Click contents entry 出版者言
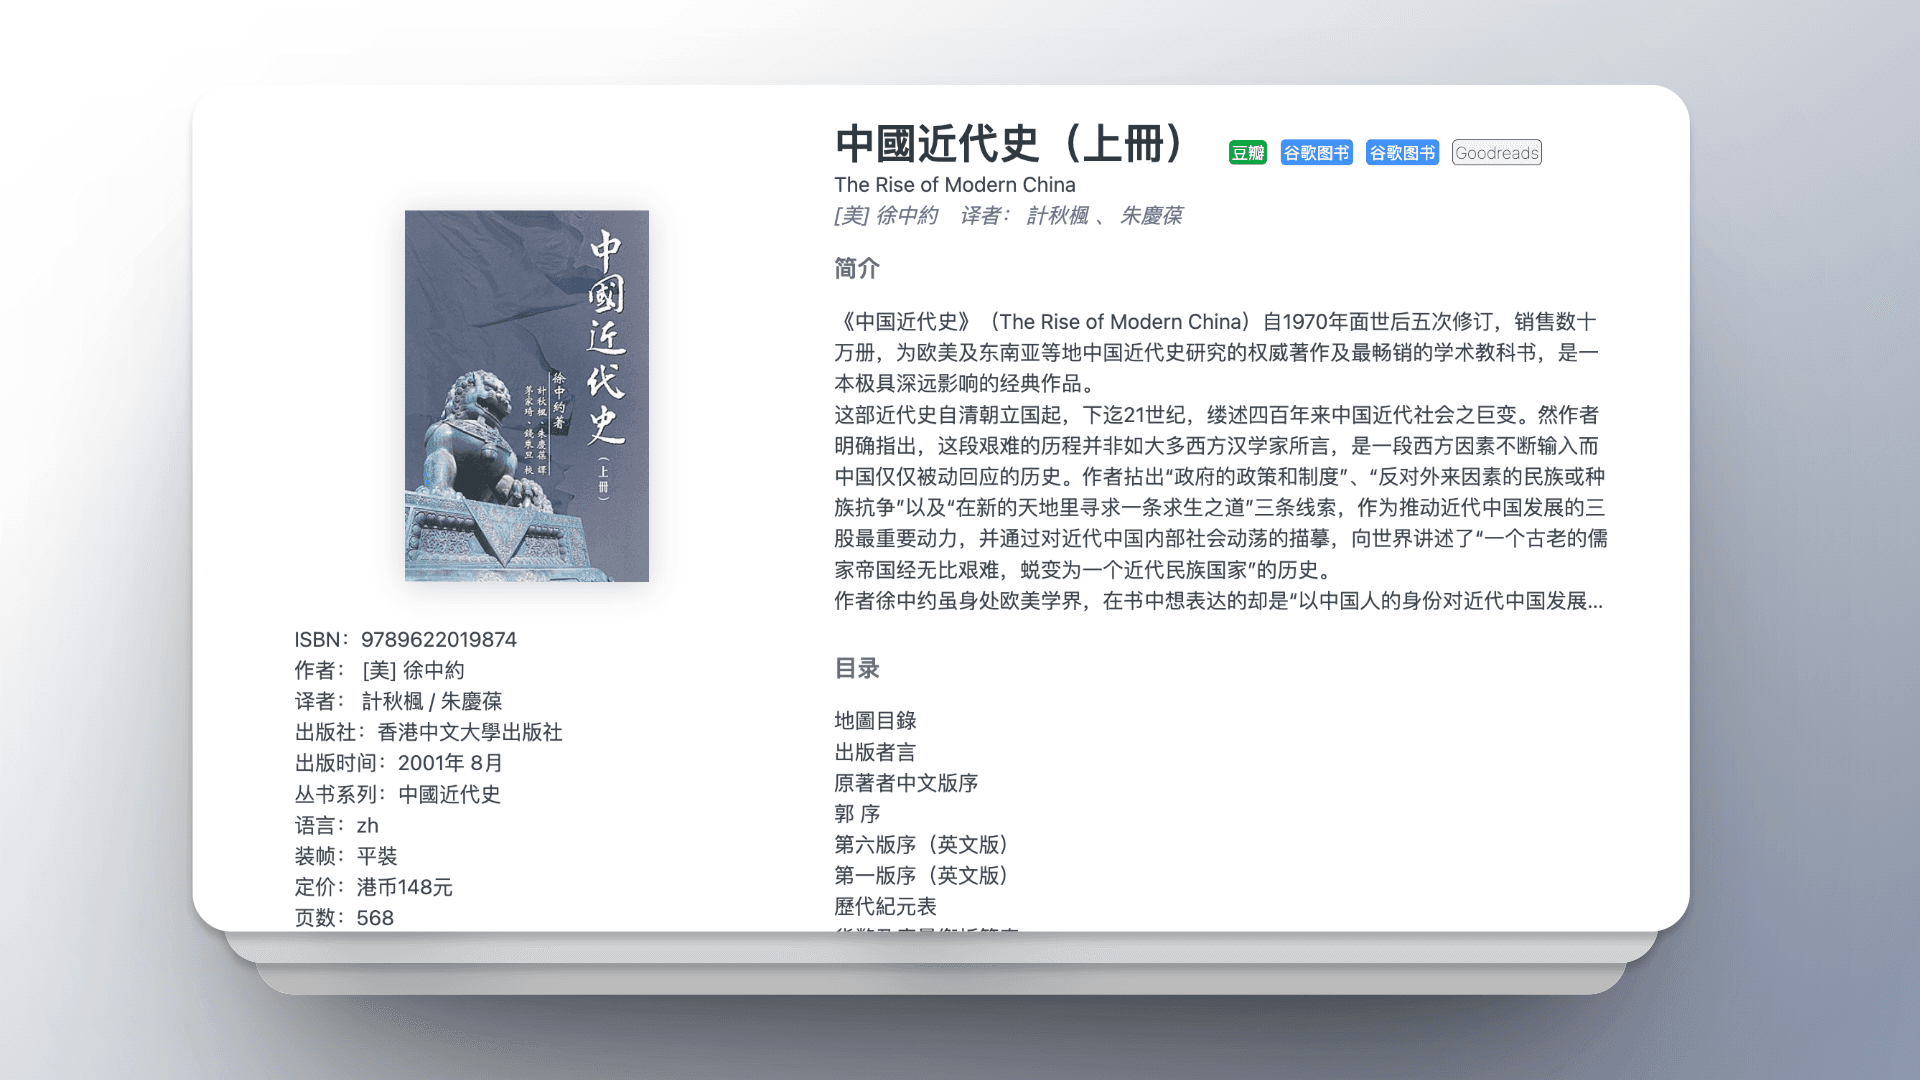This screenshot has height=1080, width=1920. point(875,752)
